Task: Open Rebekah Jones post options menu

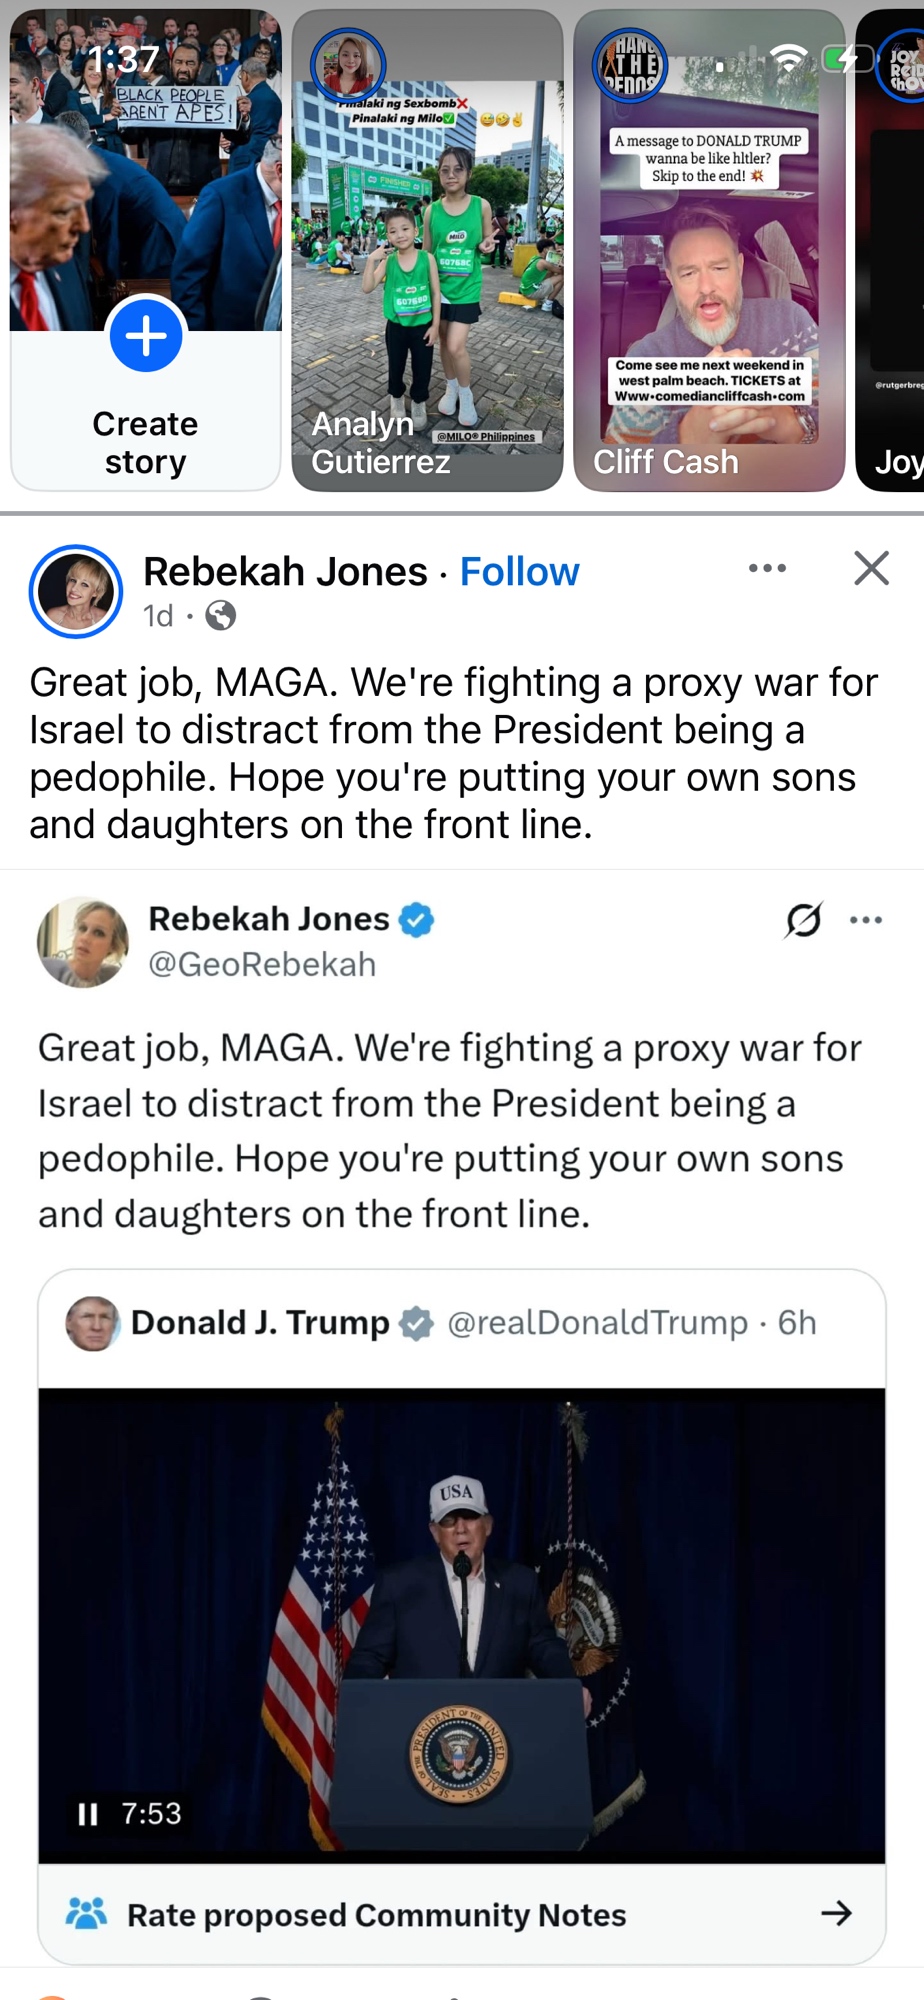Action: [x=767, y=568]
